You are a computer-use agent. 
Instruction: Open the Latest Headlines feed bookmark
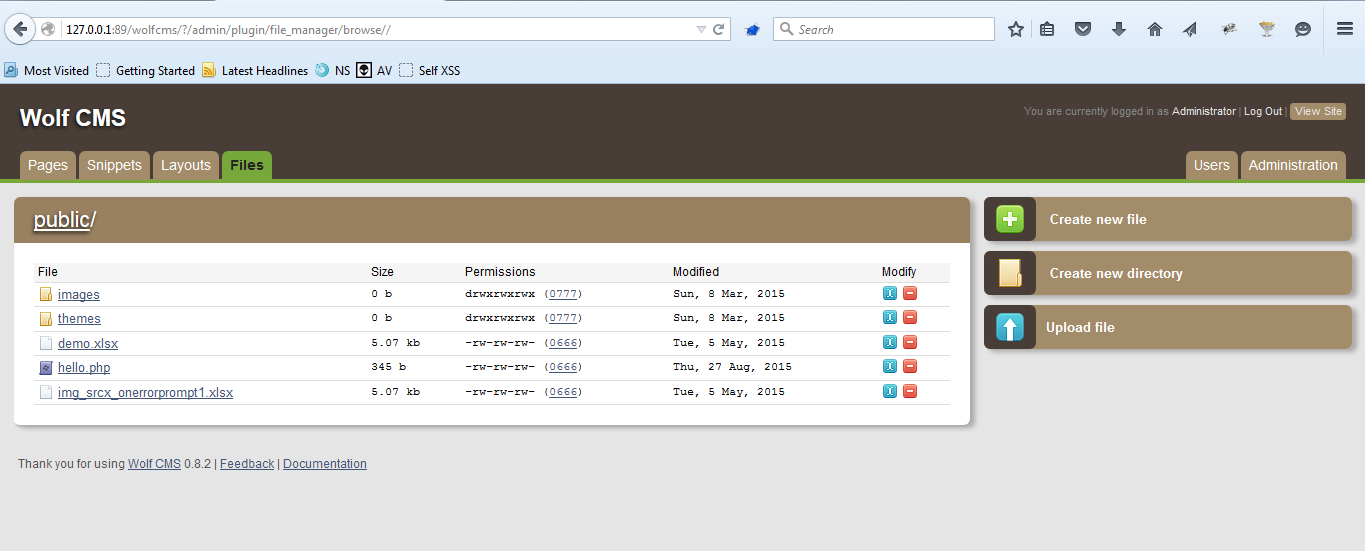tap(255, 70)
